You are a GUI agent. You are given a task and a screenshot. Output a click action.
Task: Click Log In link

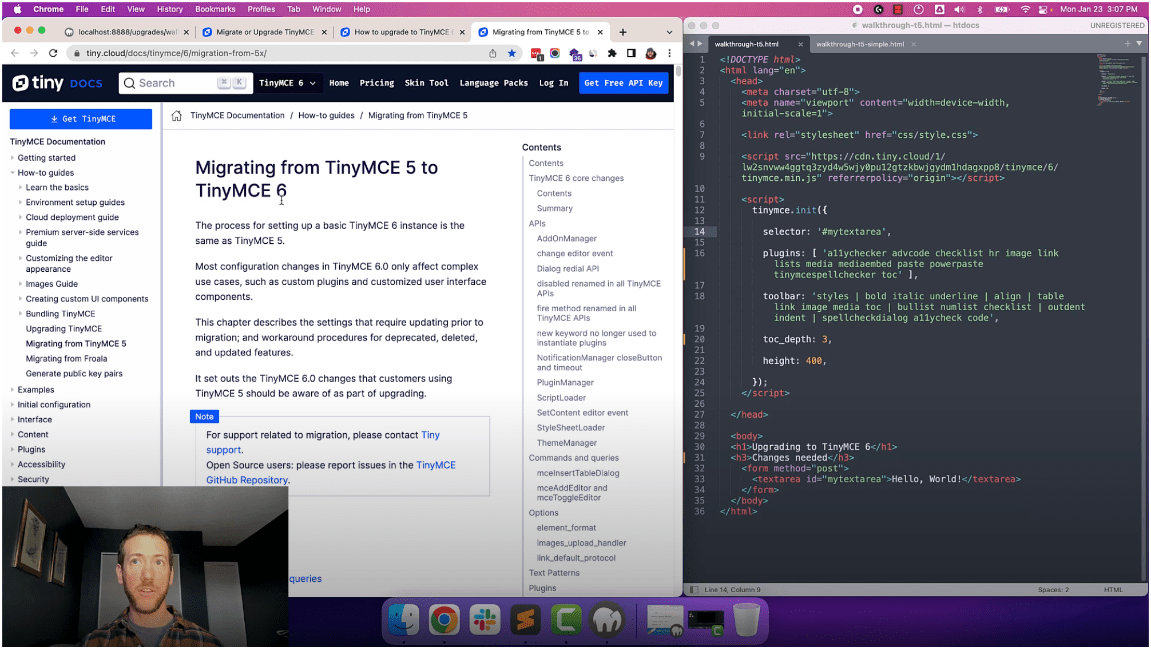[x=553, y=83]
